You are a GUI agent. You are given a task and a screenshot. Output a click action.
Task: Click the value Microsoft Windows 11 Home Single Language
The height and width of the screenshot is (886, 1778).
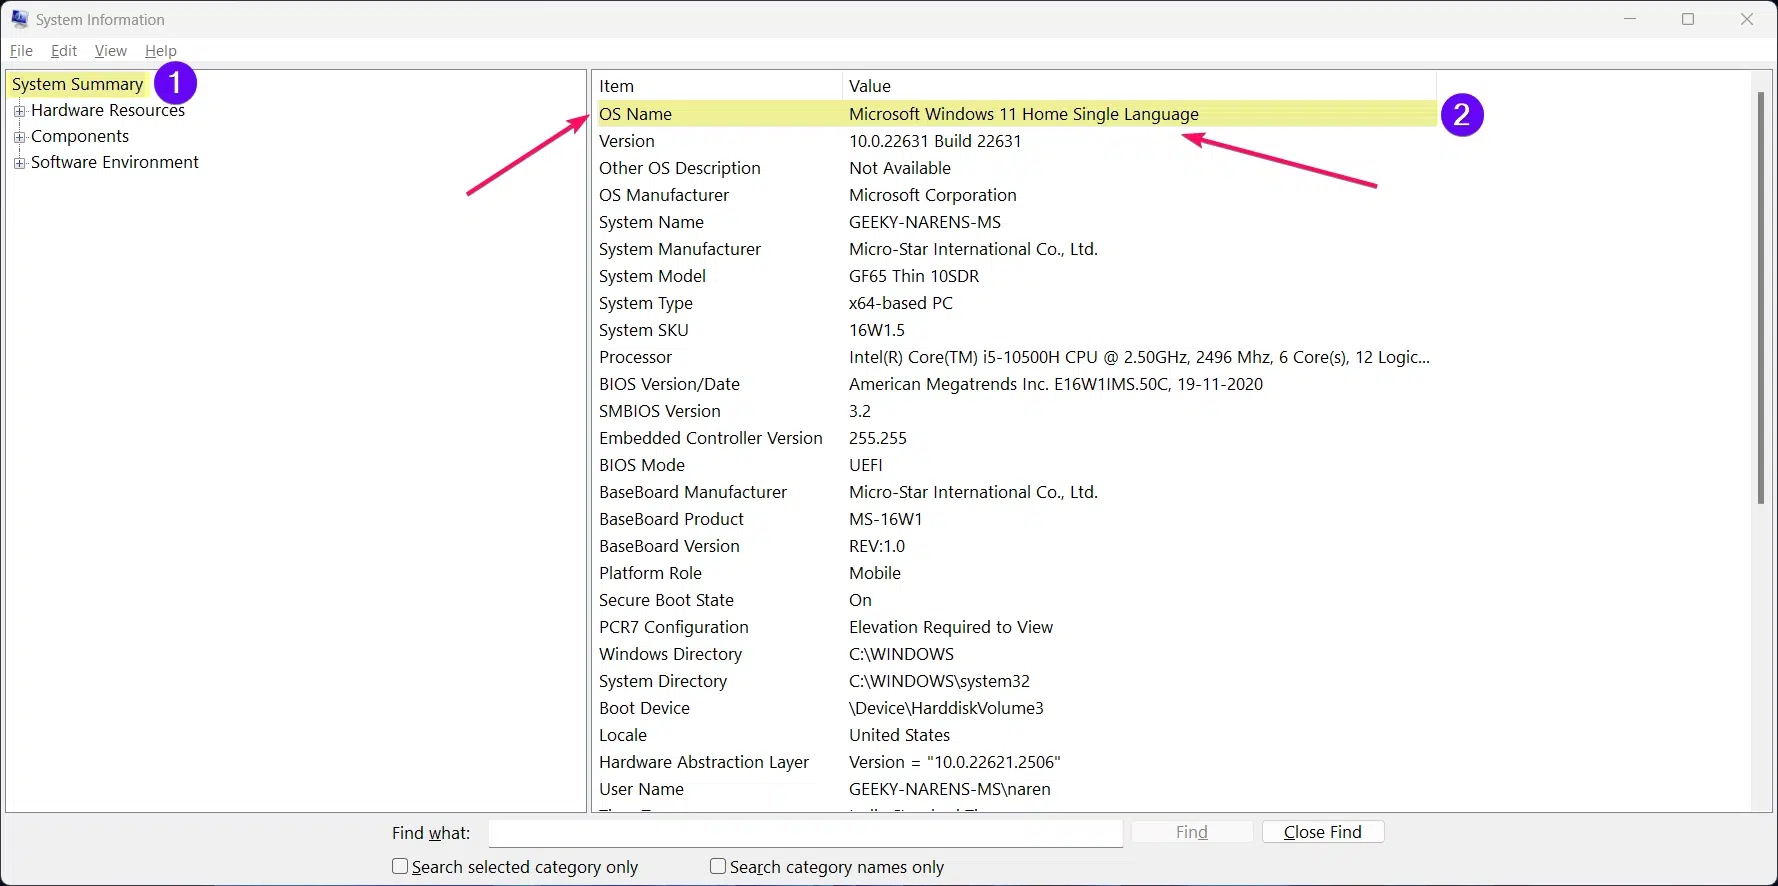1024,114
